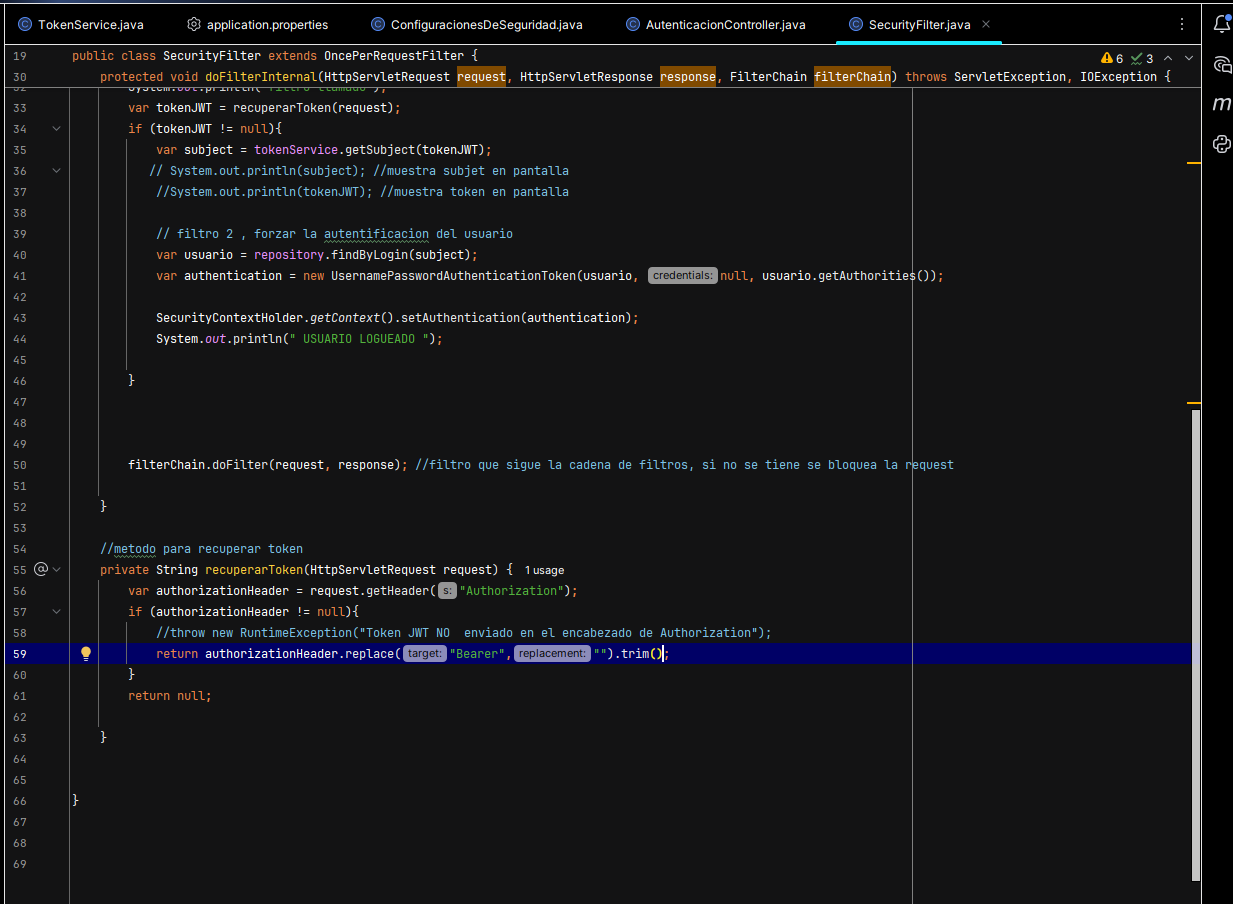Click sticky line 30 doFilterInternal header
The height and width of the screenshot is (904, 1233).
tap(635, 76)
